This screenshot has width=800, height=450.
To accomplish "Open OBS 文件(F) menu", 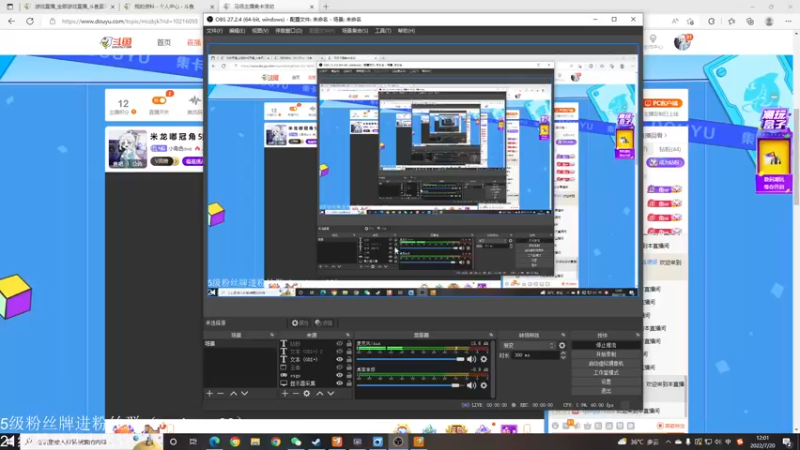I will point(214,31).
